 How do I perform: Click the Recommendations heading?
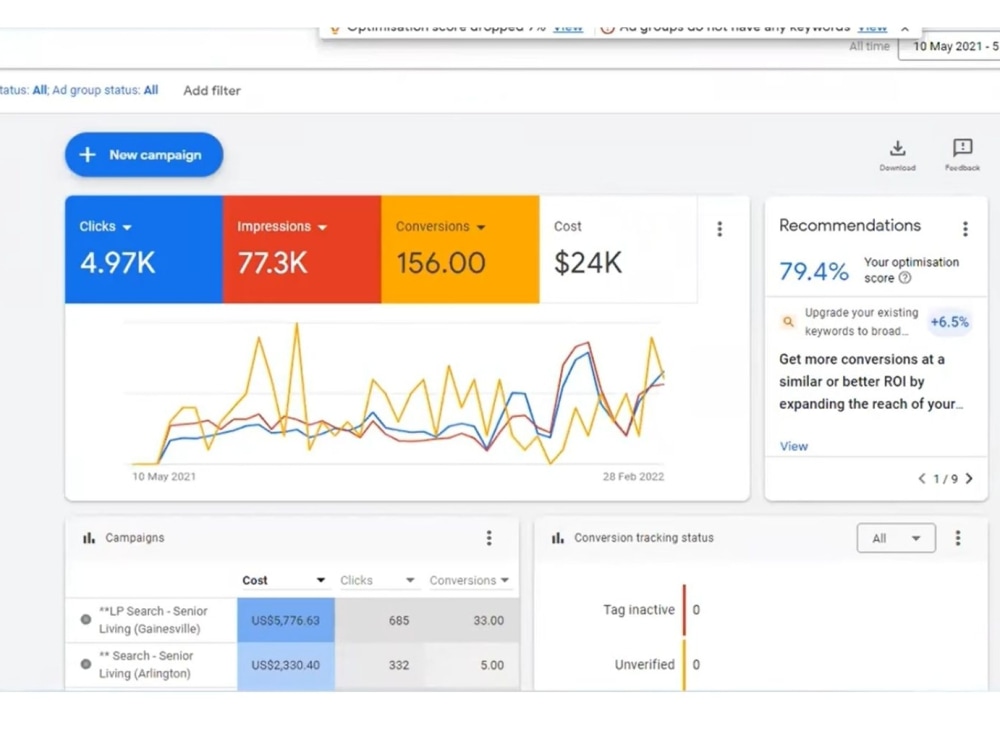849,225
